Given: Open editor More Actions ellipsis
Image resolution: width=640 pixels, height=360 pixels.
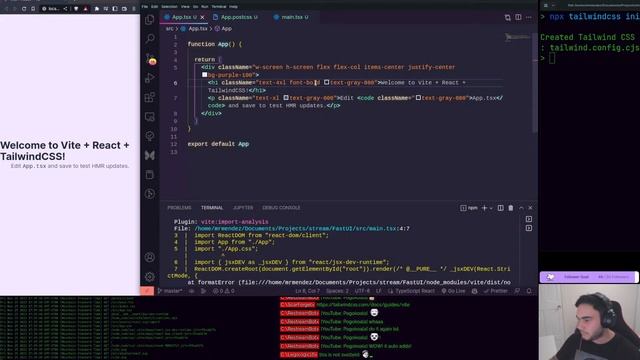Looking at the screenshot, I should point(529,18).
